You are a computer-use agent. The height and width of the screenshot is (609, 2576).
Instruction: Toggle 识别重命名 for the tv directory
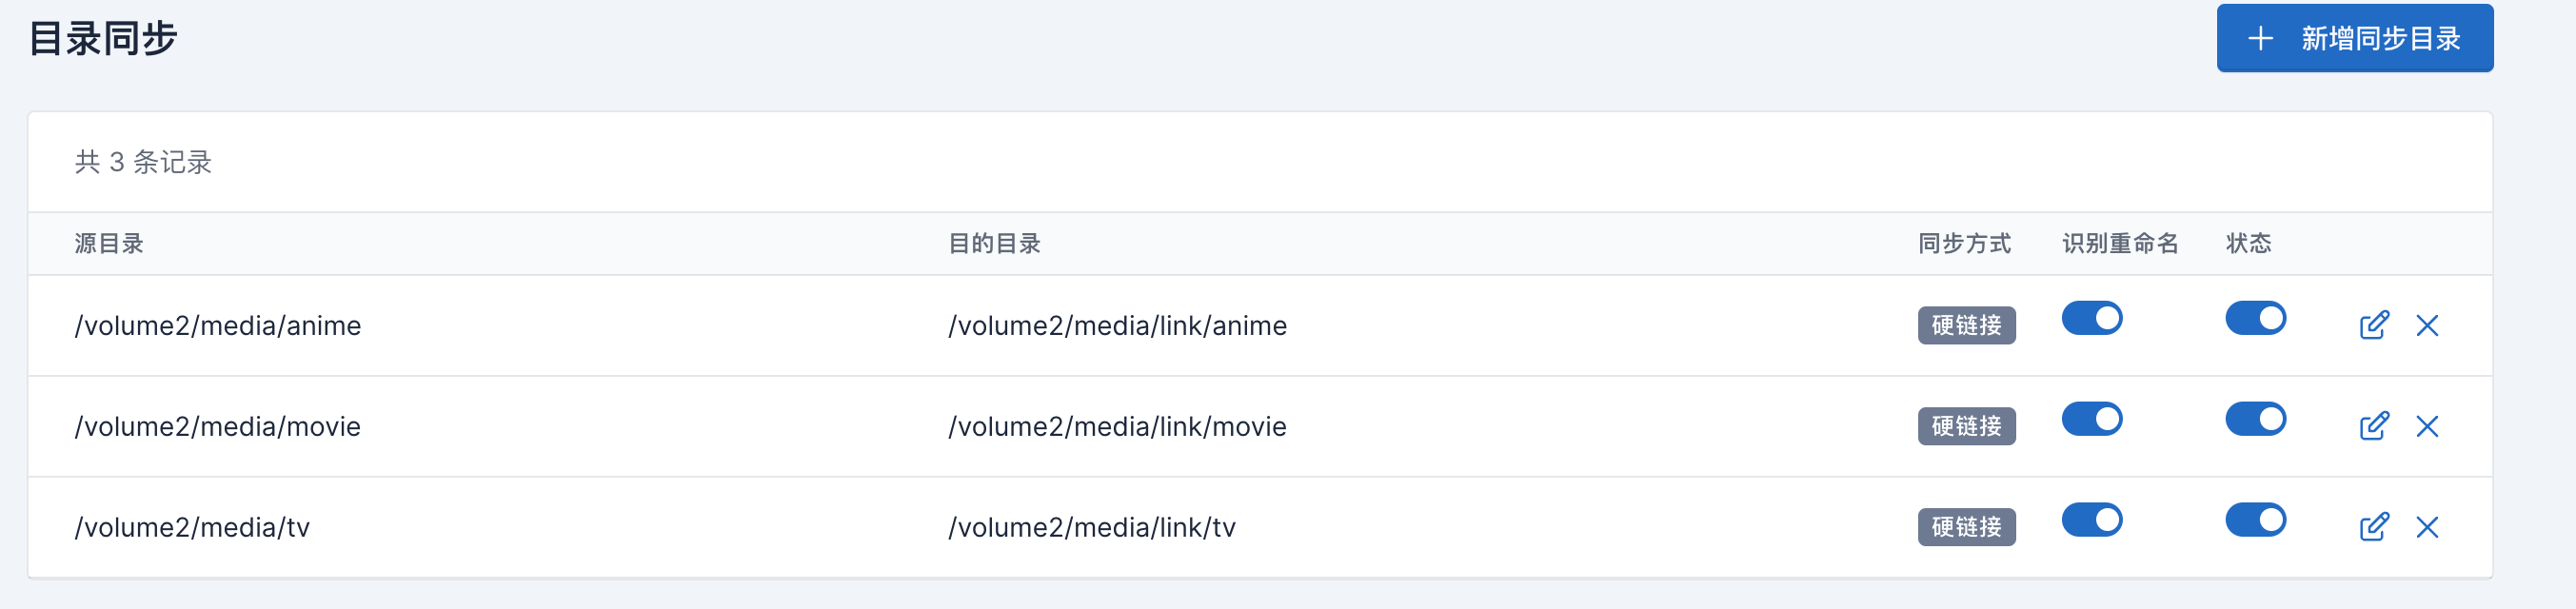click(2091, 520)
